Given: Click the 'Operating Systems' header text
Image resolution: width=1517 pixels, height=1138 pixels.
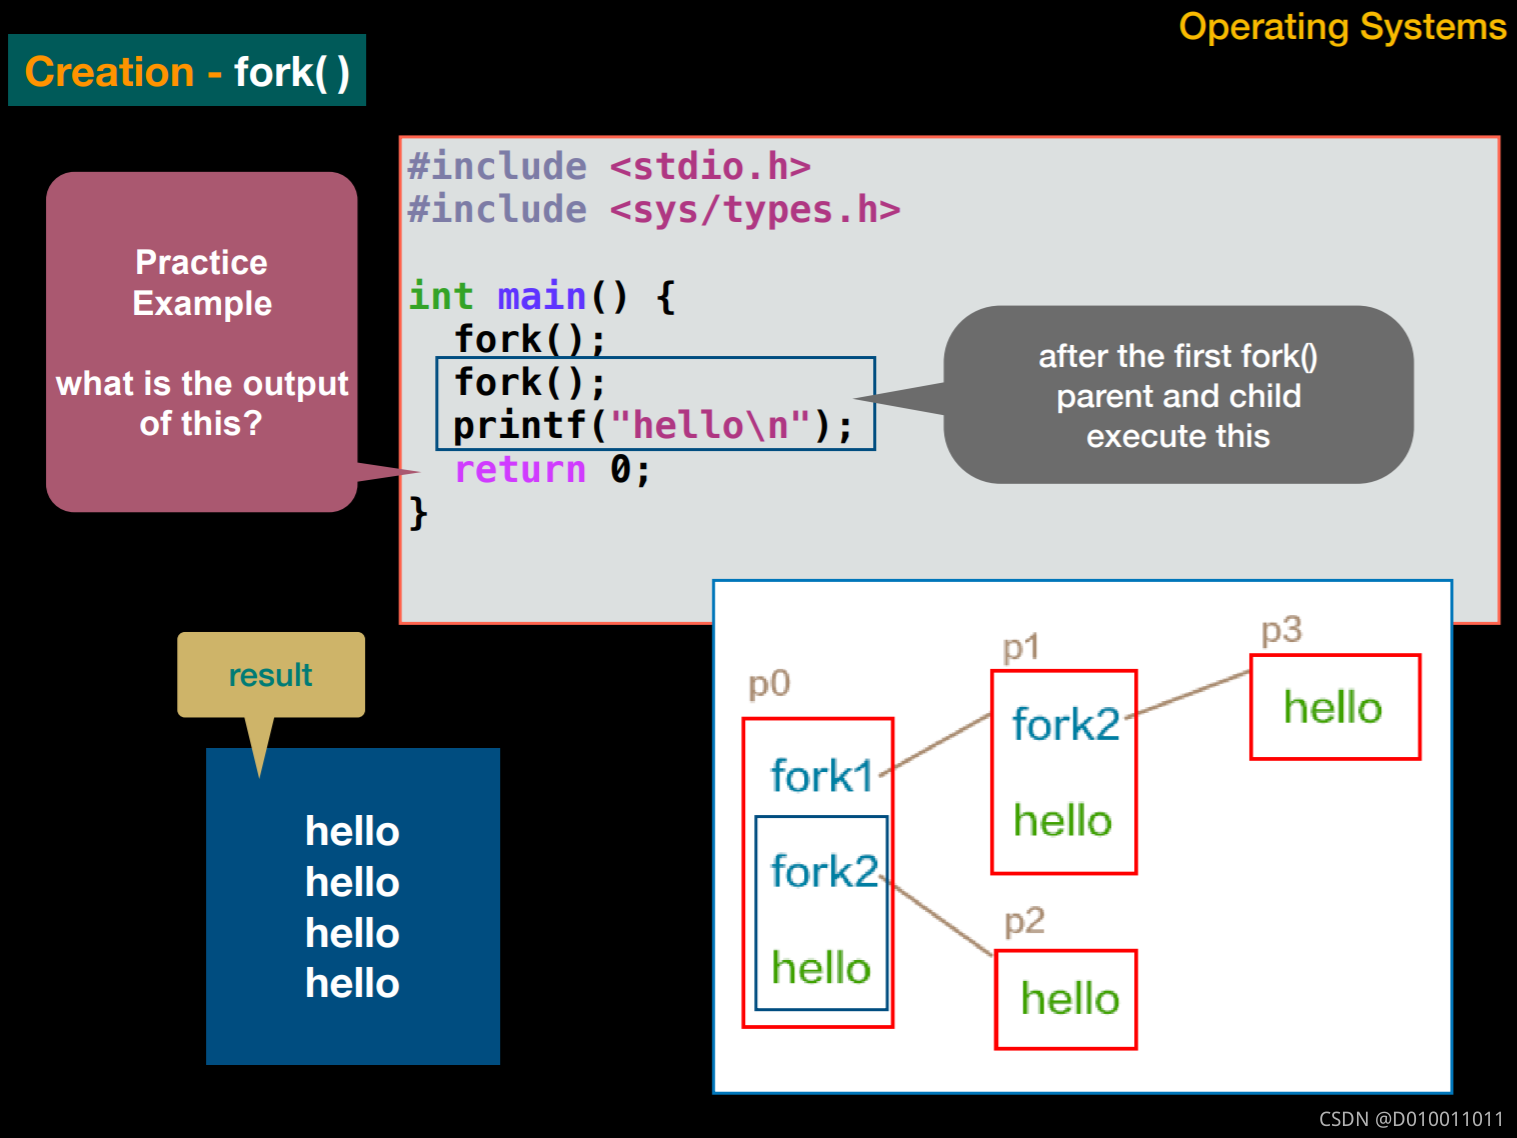Looking at the screenshot, I should click(1342, 27).
